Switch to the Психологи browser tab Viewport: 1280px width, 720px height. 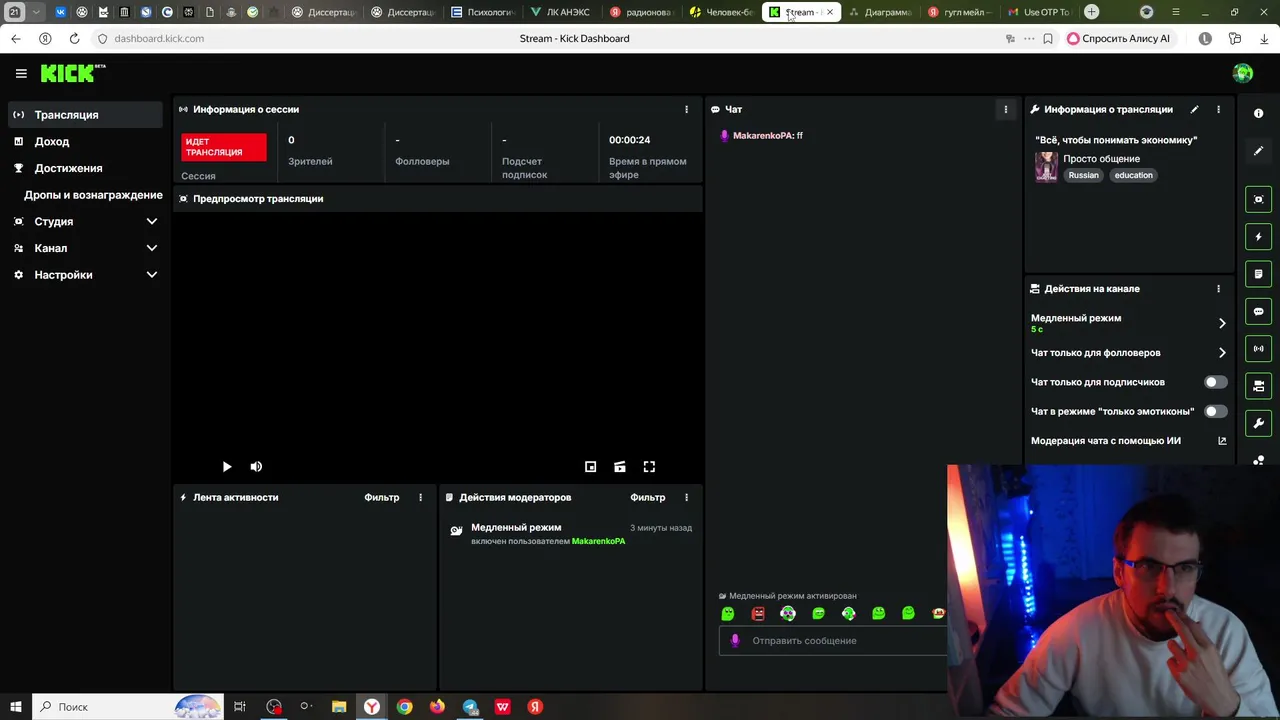[x=482, y=12]
